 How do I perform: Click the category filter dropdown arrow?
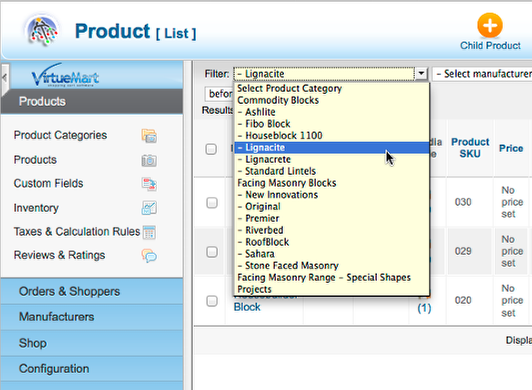point(421,73)
